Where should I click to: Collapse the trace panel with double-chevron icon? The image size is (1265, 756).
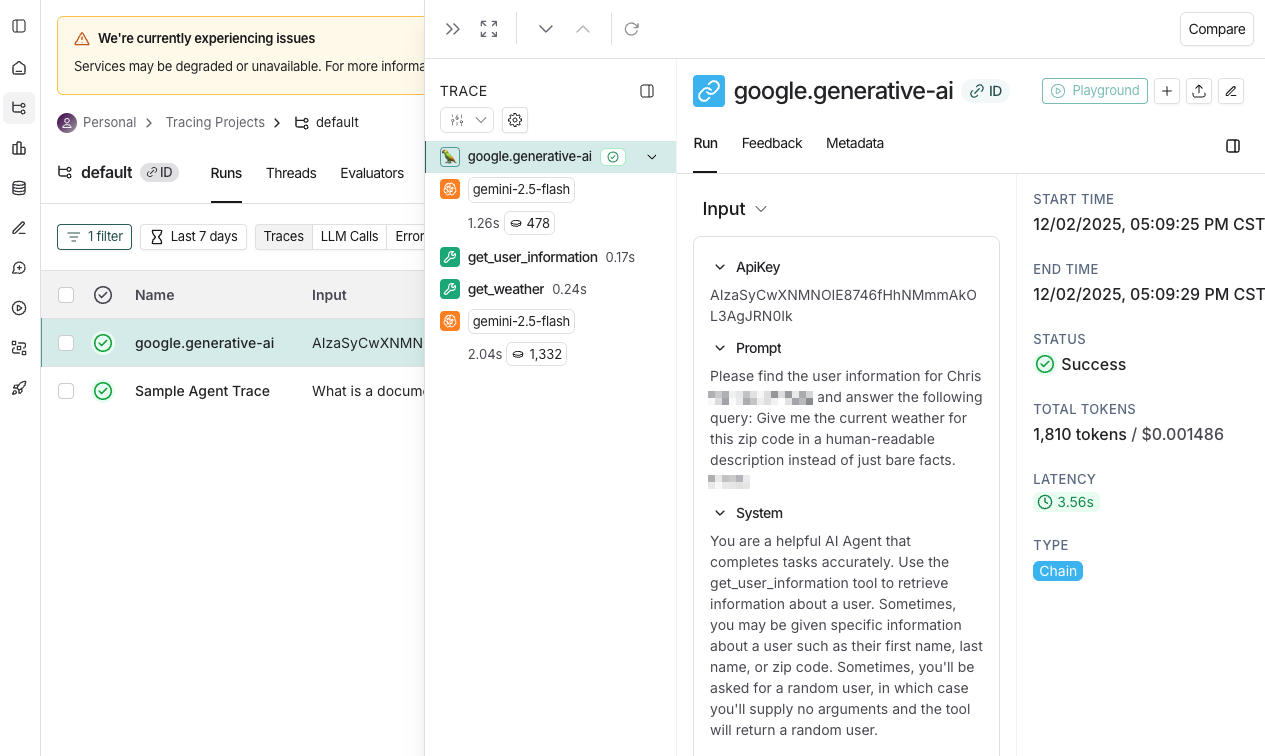(x=453, y=29)
